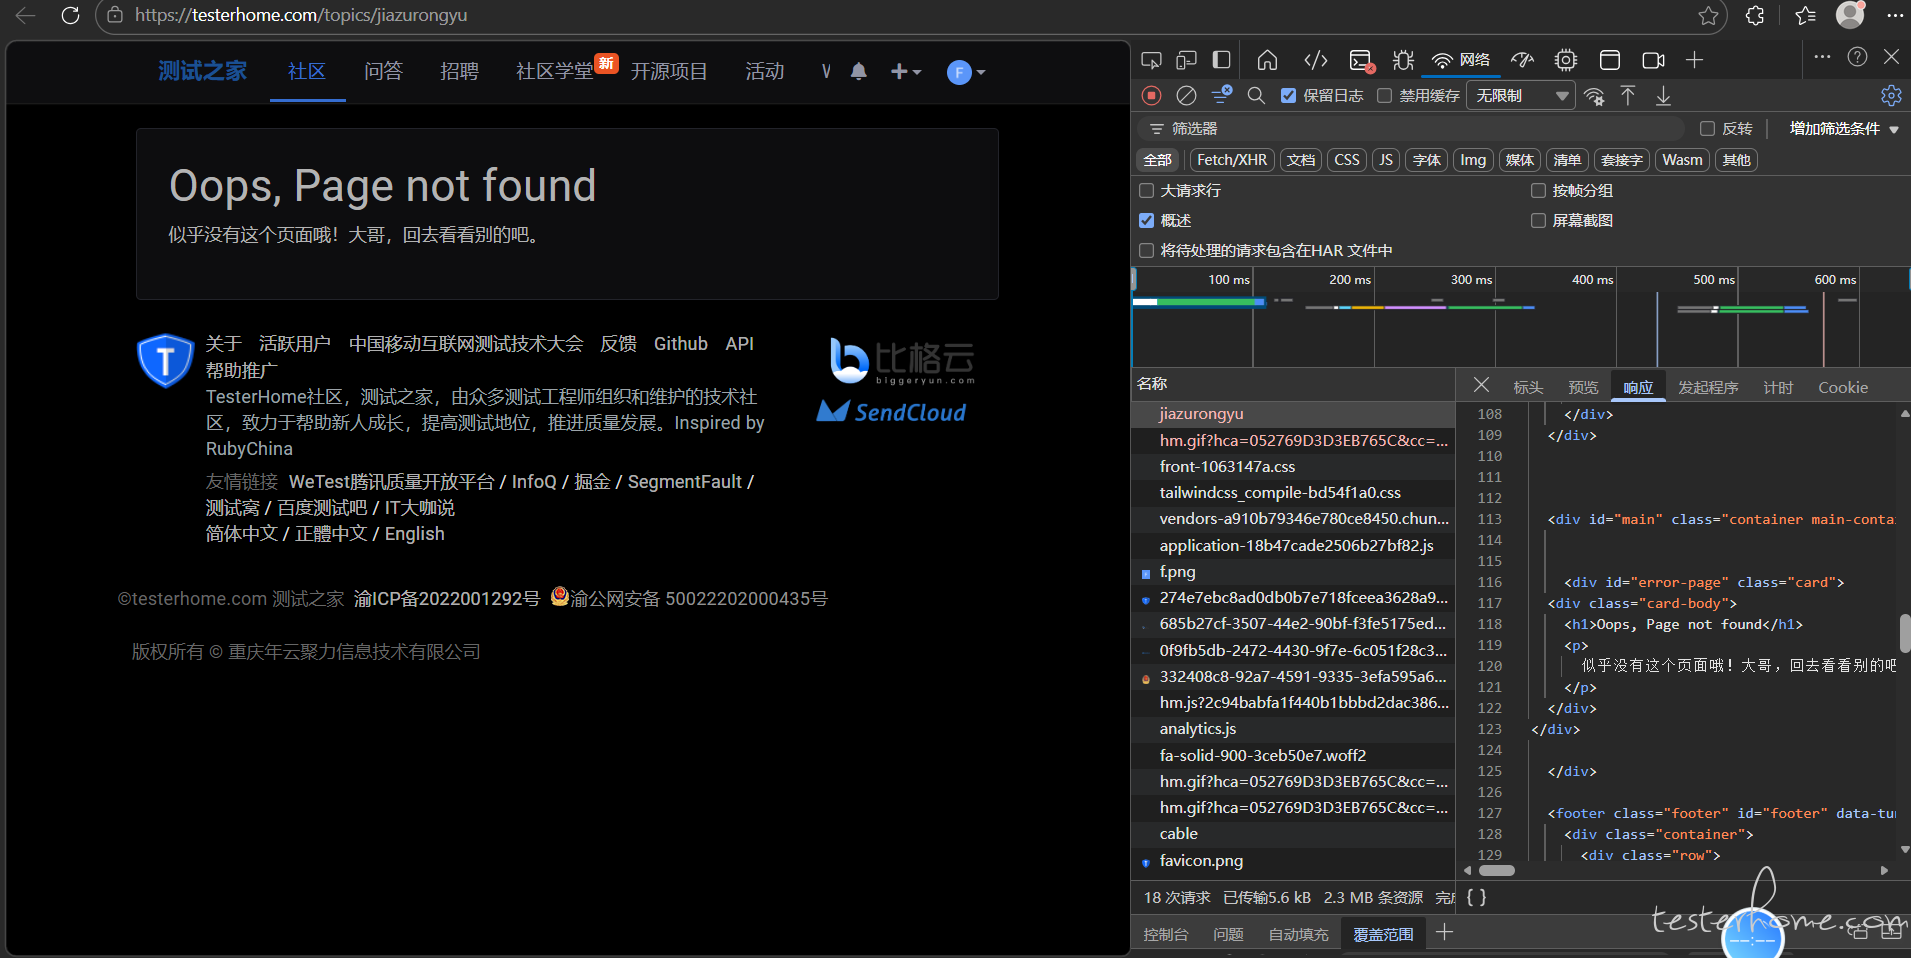Click the export HAR download arrow
1911x958 pixels.
tap(1663, 96)
